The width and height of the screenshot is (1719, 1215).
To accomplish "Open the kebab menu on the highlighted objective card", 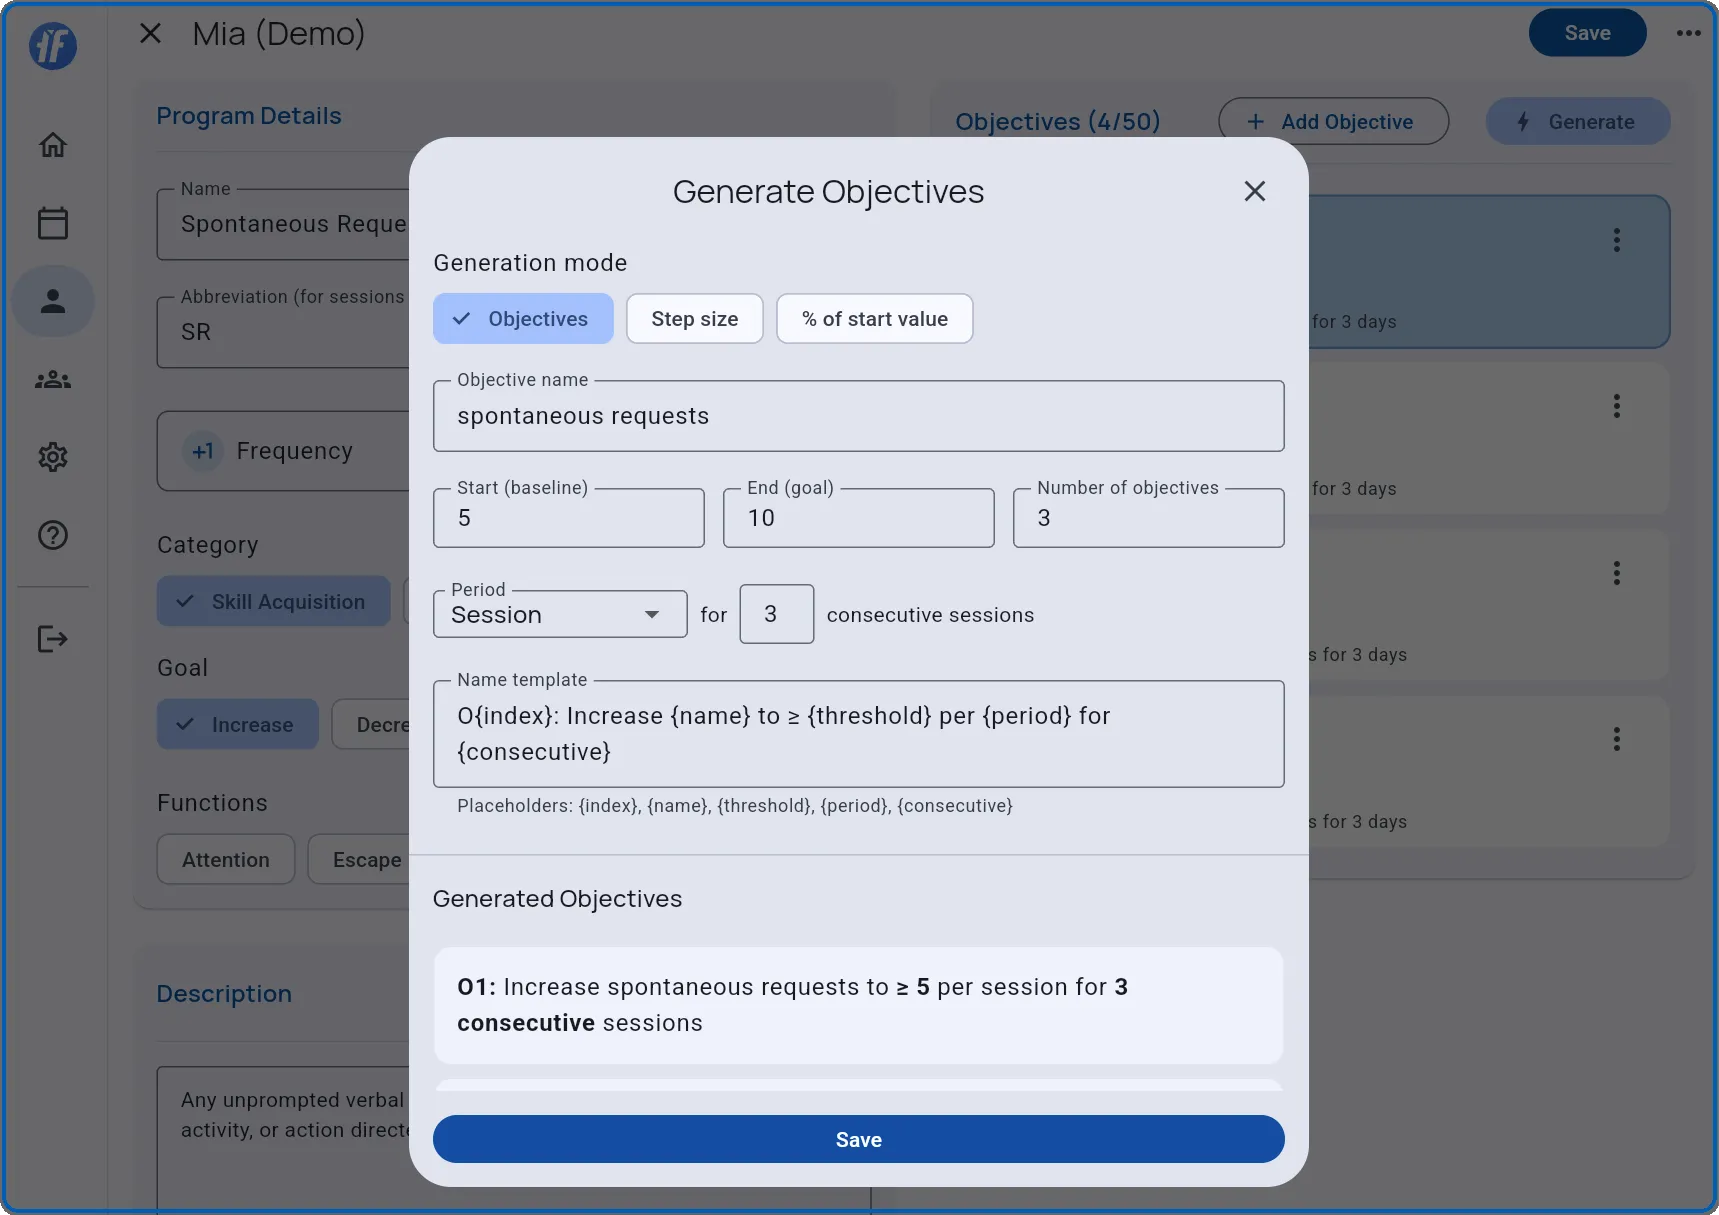I will tap(1617, 239).
